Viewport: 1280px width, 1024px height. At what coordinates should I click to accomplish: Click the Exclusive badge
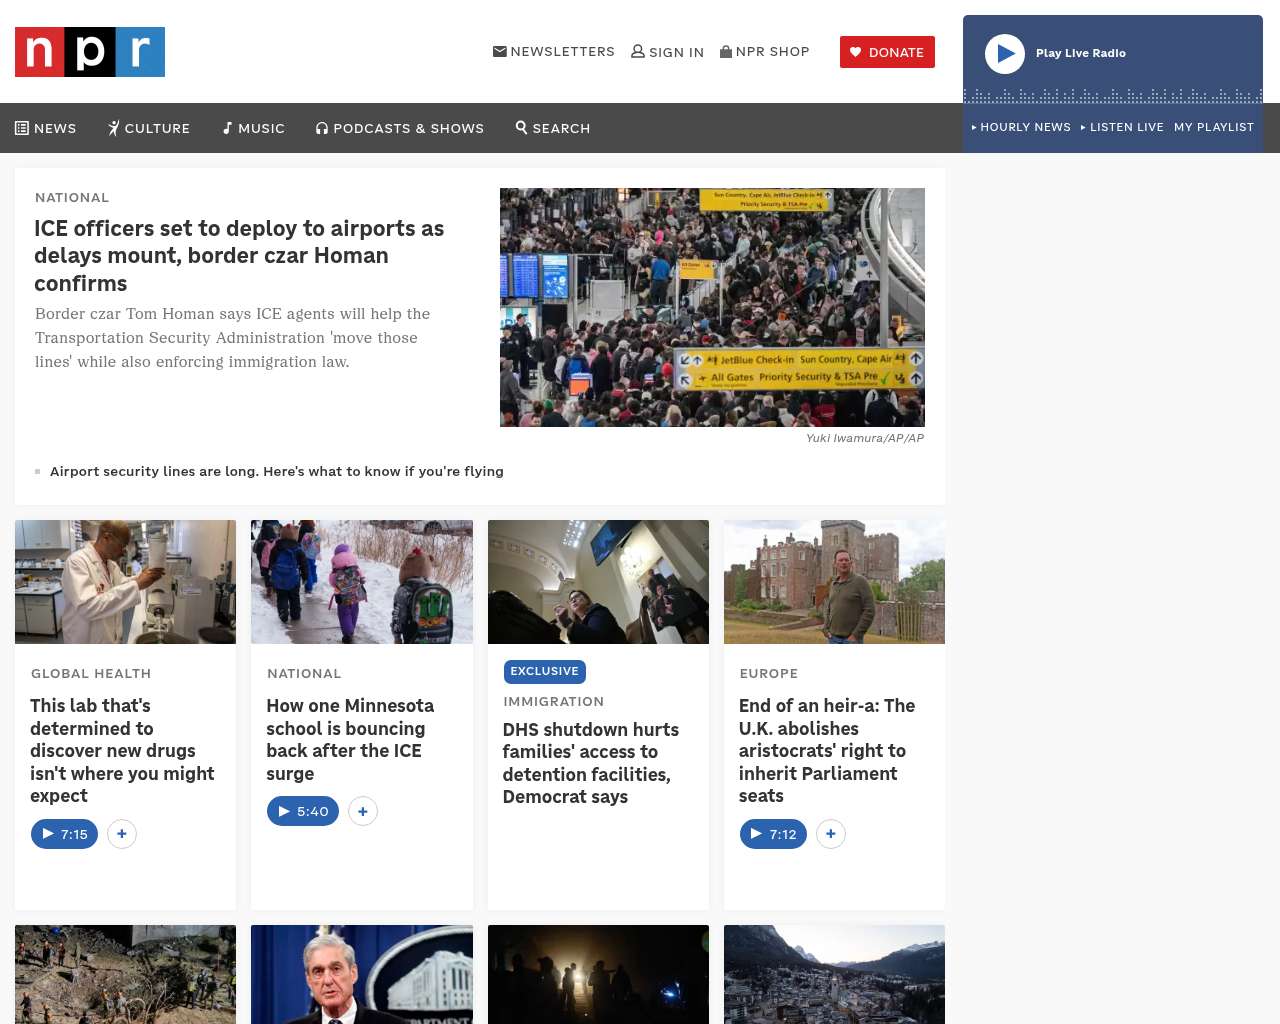545,671
